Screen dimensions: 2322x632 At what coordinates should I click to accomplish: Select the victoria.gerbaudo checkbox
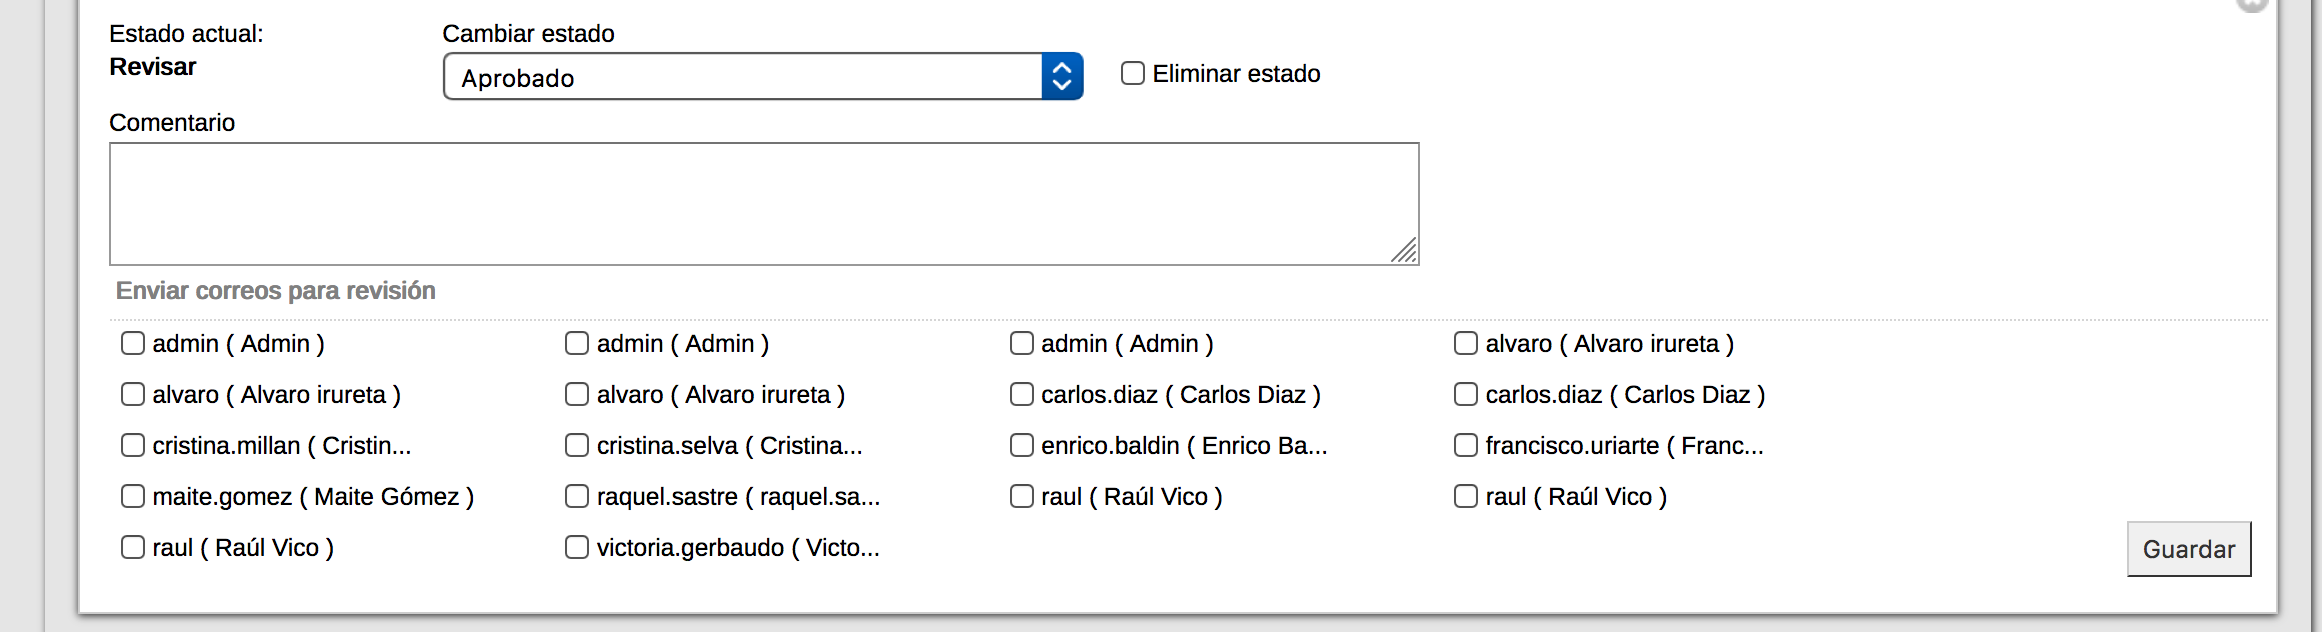coord(577,547)
